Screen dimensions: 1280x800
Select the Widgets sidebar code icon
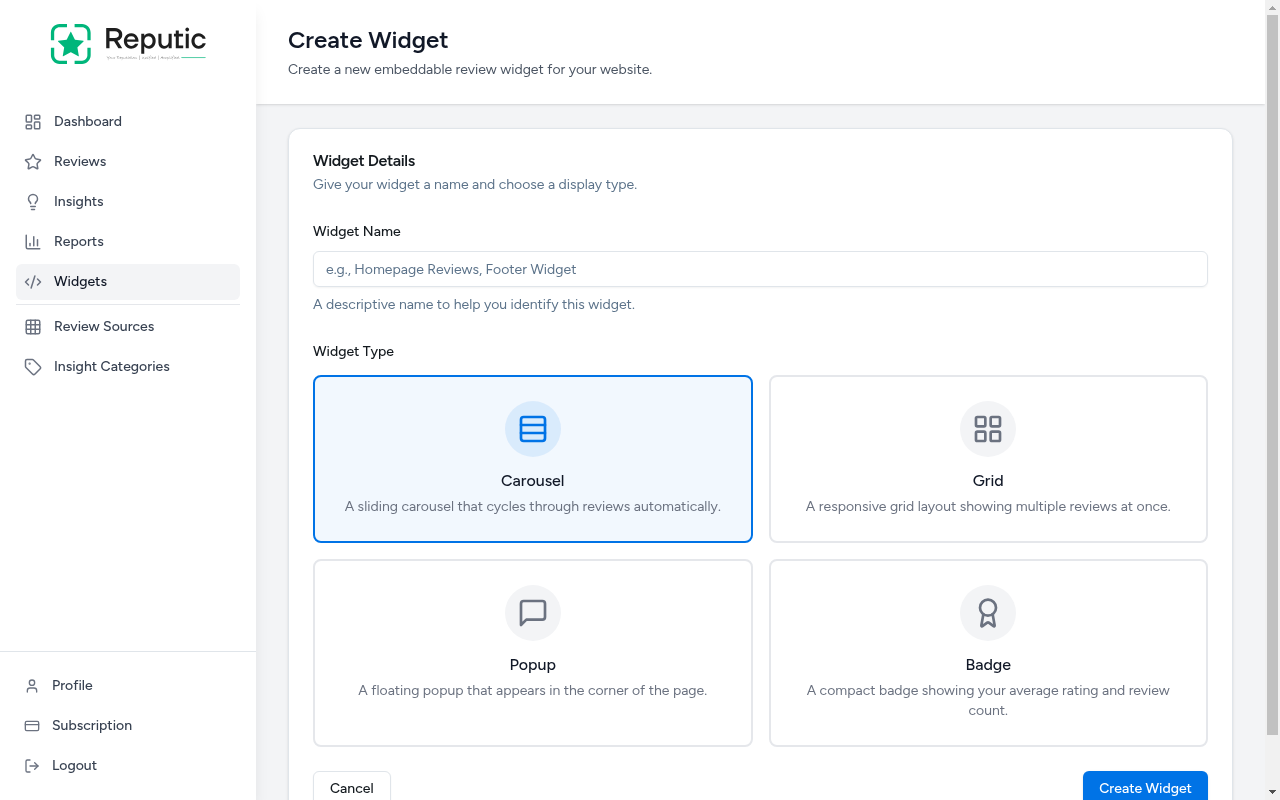tap(33, 282)
